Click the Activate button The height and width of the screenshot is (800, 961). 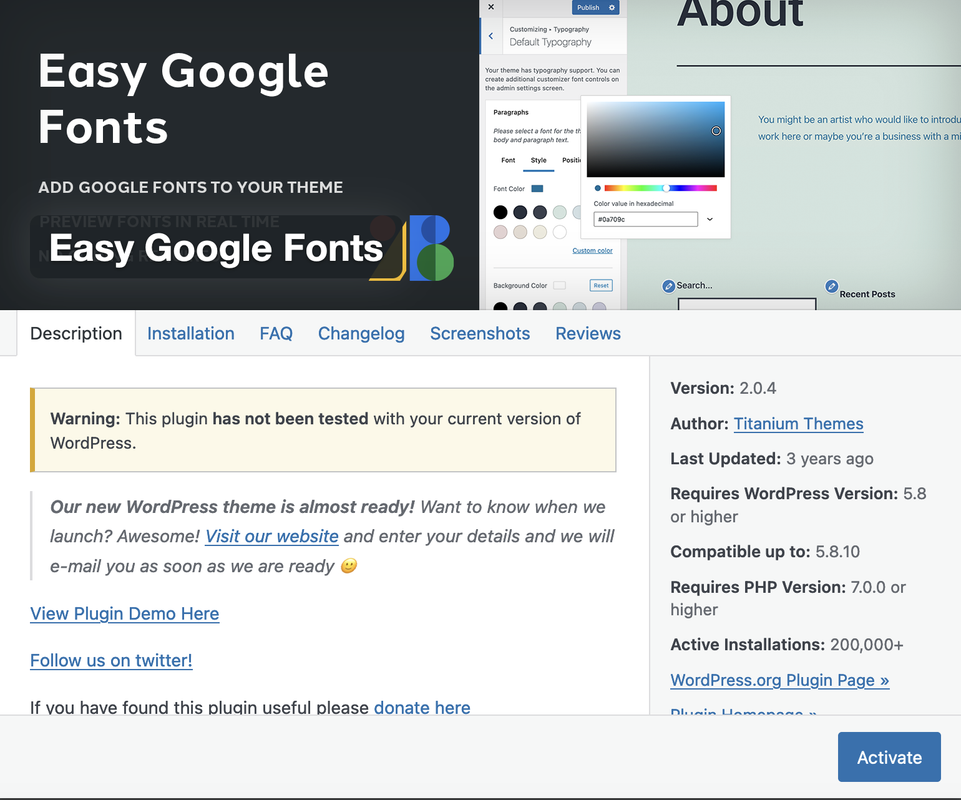point(889,757)
